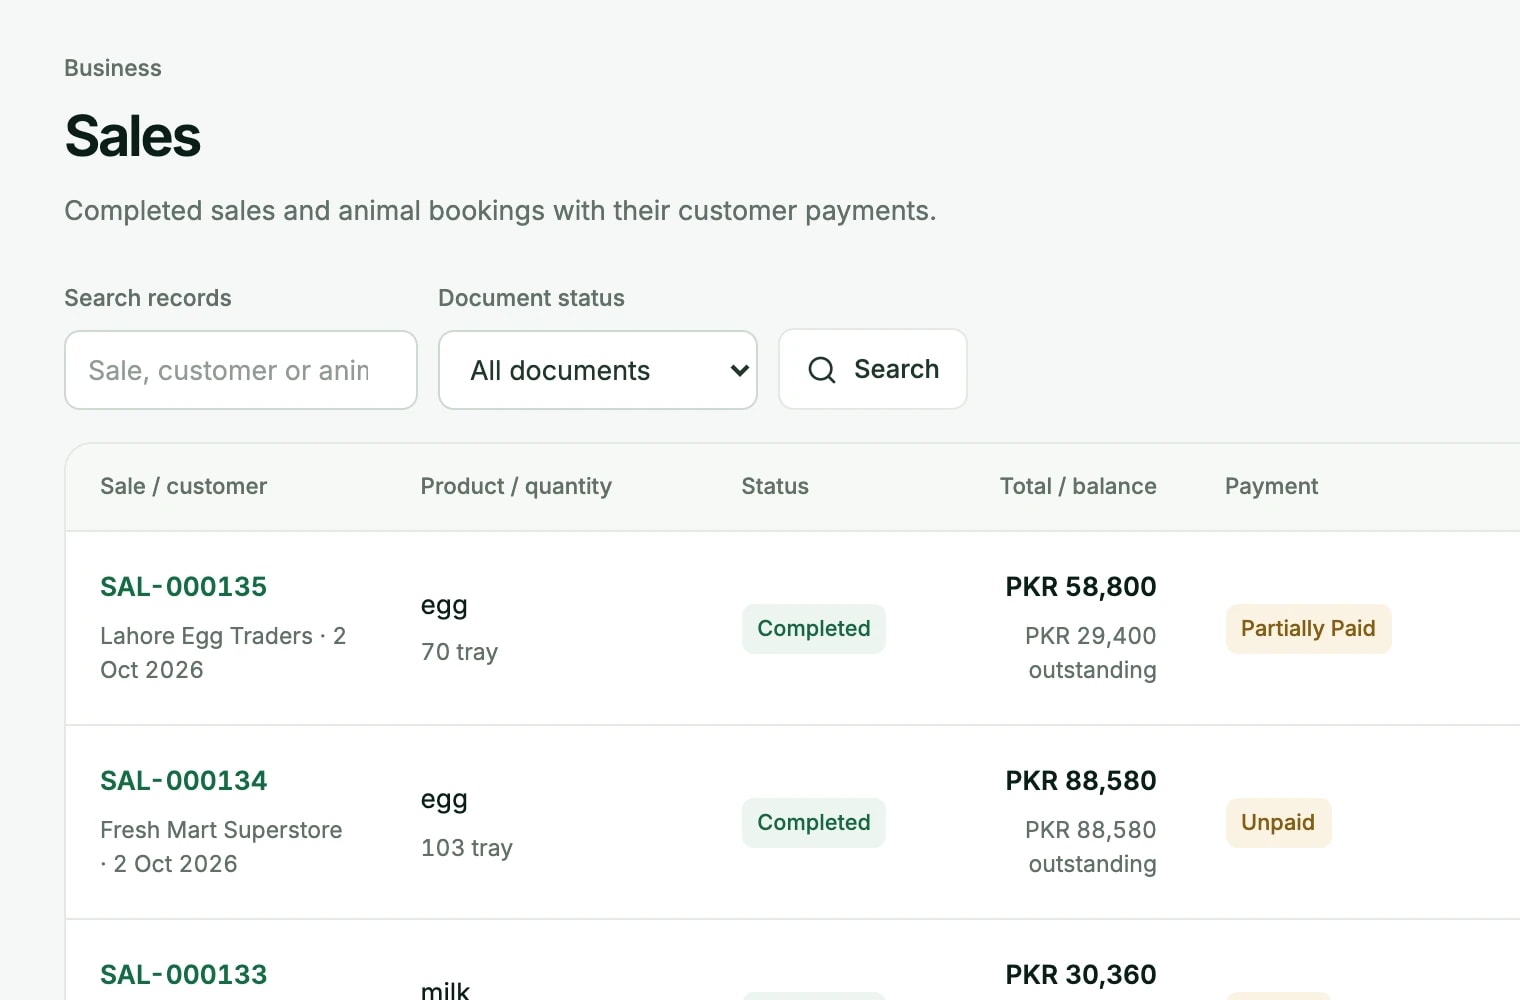Click PKR 29,400 outstanding balance

pos(1091,653)
